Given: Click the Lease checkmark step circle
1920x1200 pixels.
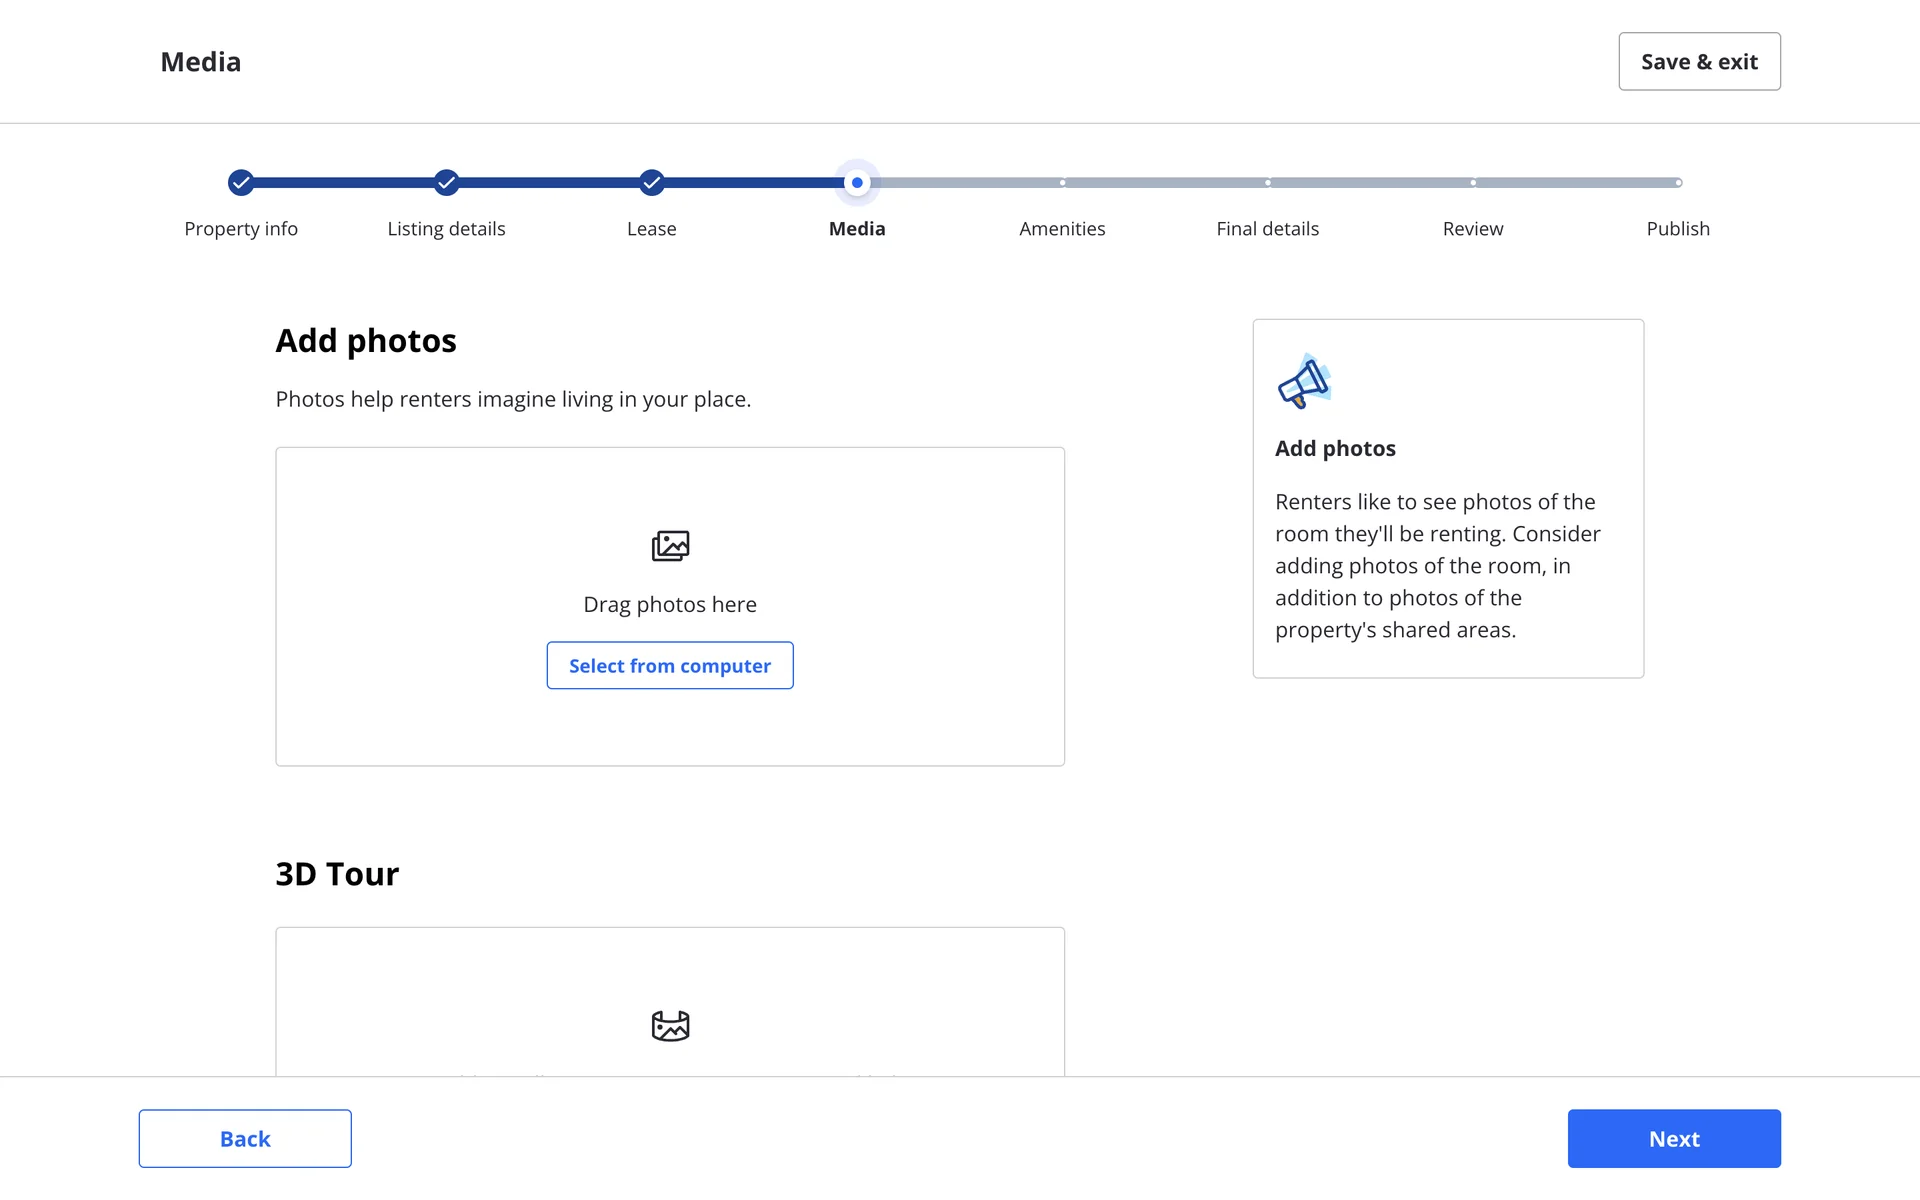Looking at the screenshot, I should (652, 183).
